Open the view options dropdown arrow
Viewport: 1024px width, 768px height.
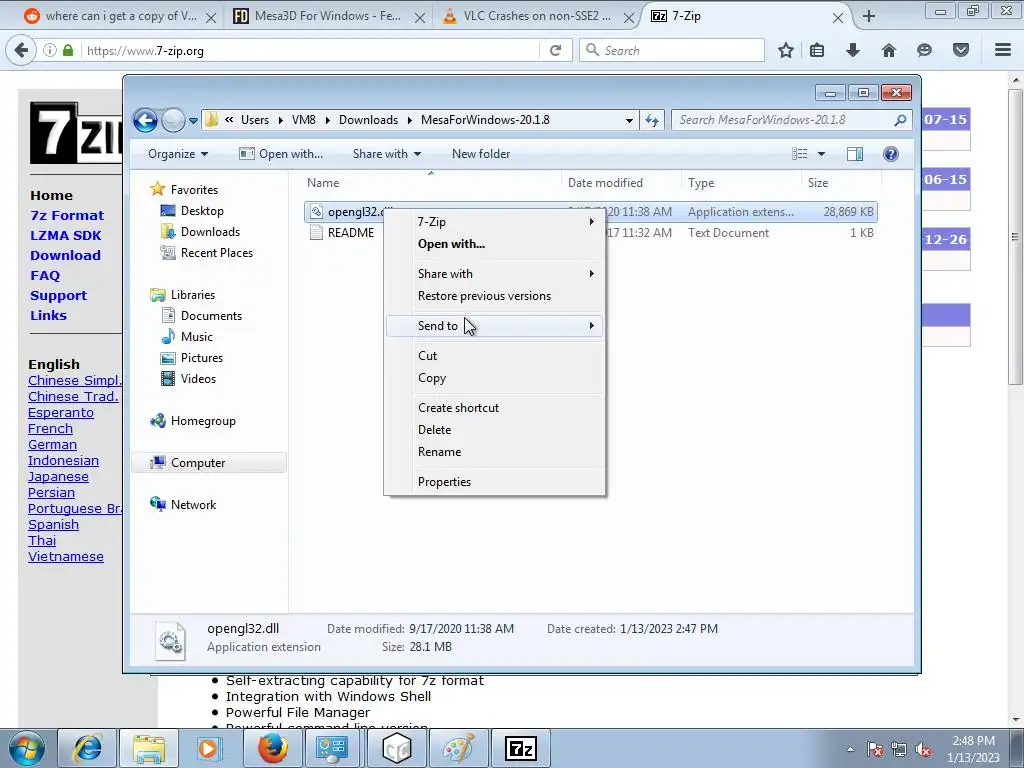pyautogui.click(x=822, y=154)
